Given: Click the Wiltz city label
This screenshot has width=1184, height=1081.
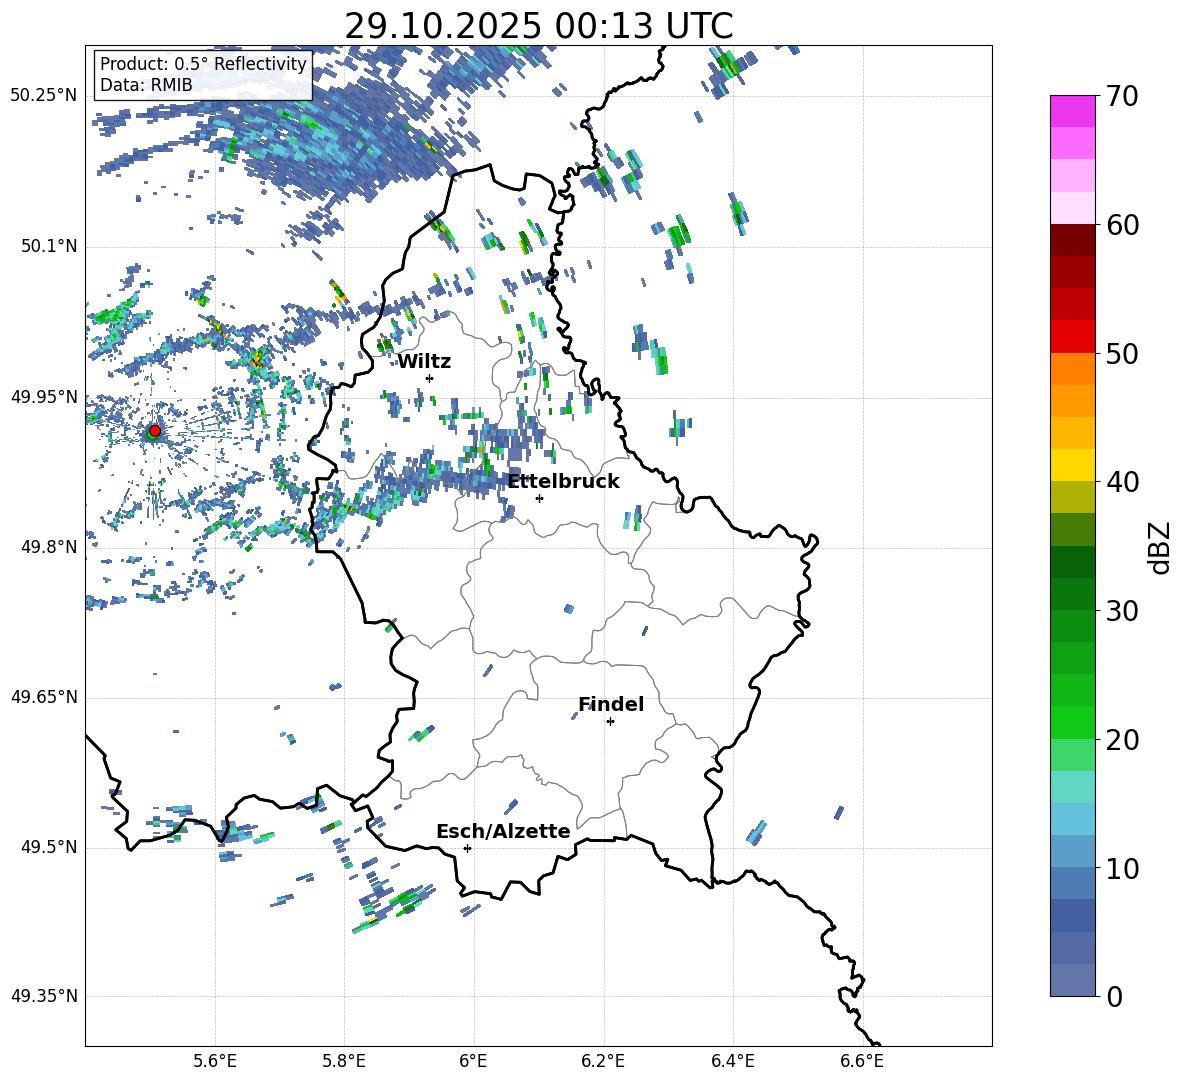Looking at the screenshot, I should 424,362.
